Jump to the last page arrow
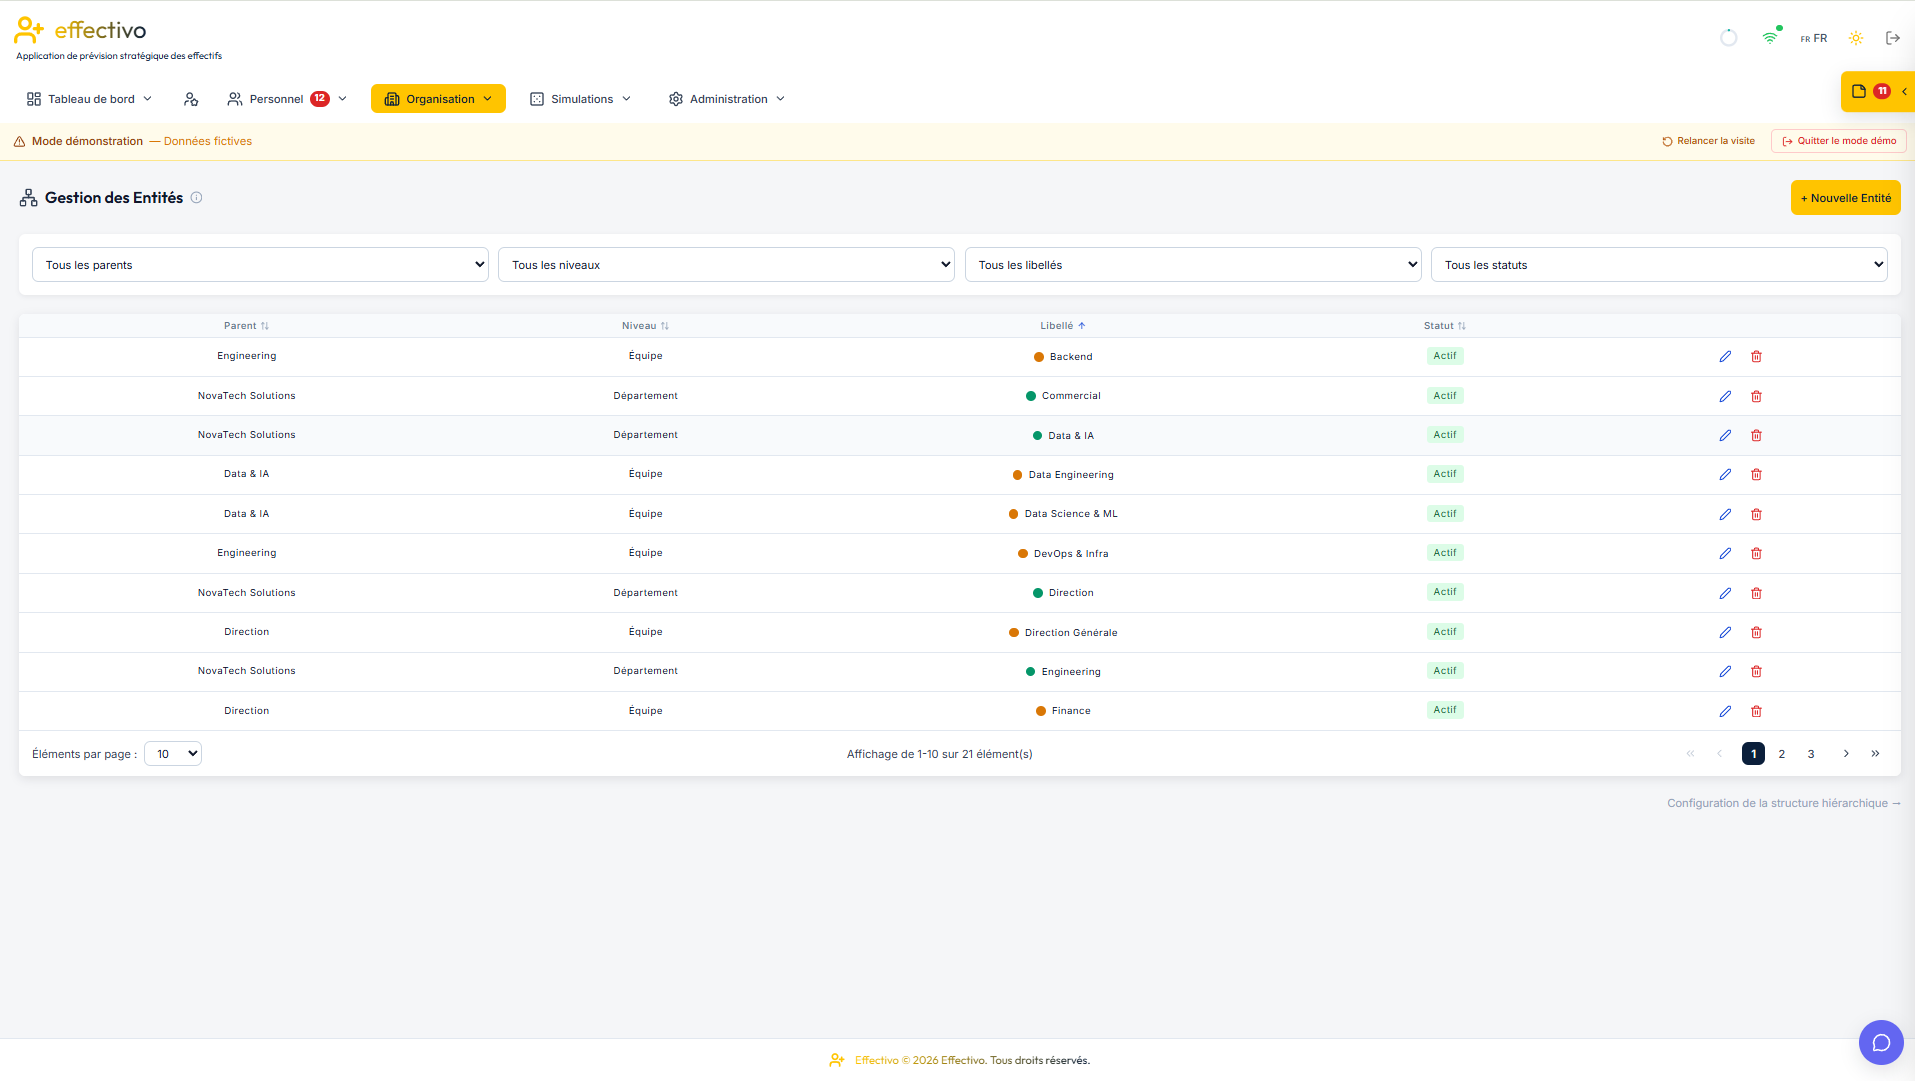Image resolution: width=1915 pixels, height=1081 pixels. coord(1875,754)
